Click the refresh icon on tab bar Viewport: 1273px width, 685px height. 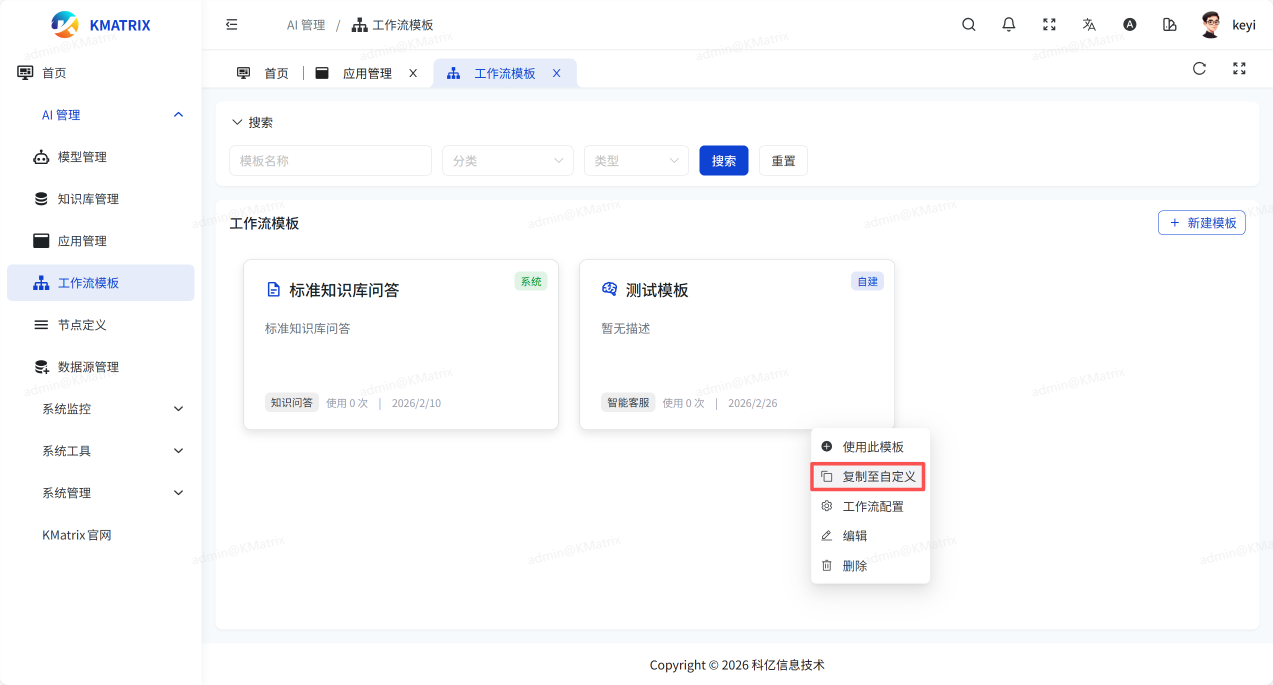[1199, 69]
